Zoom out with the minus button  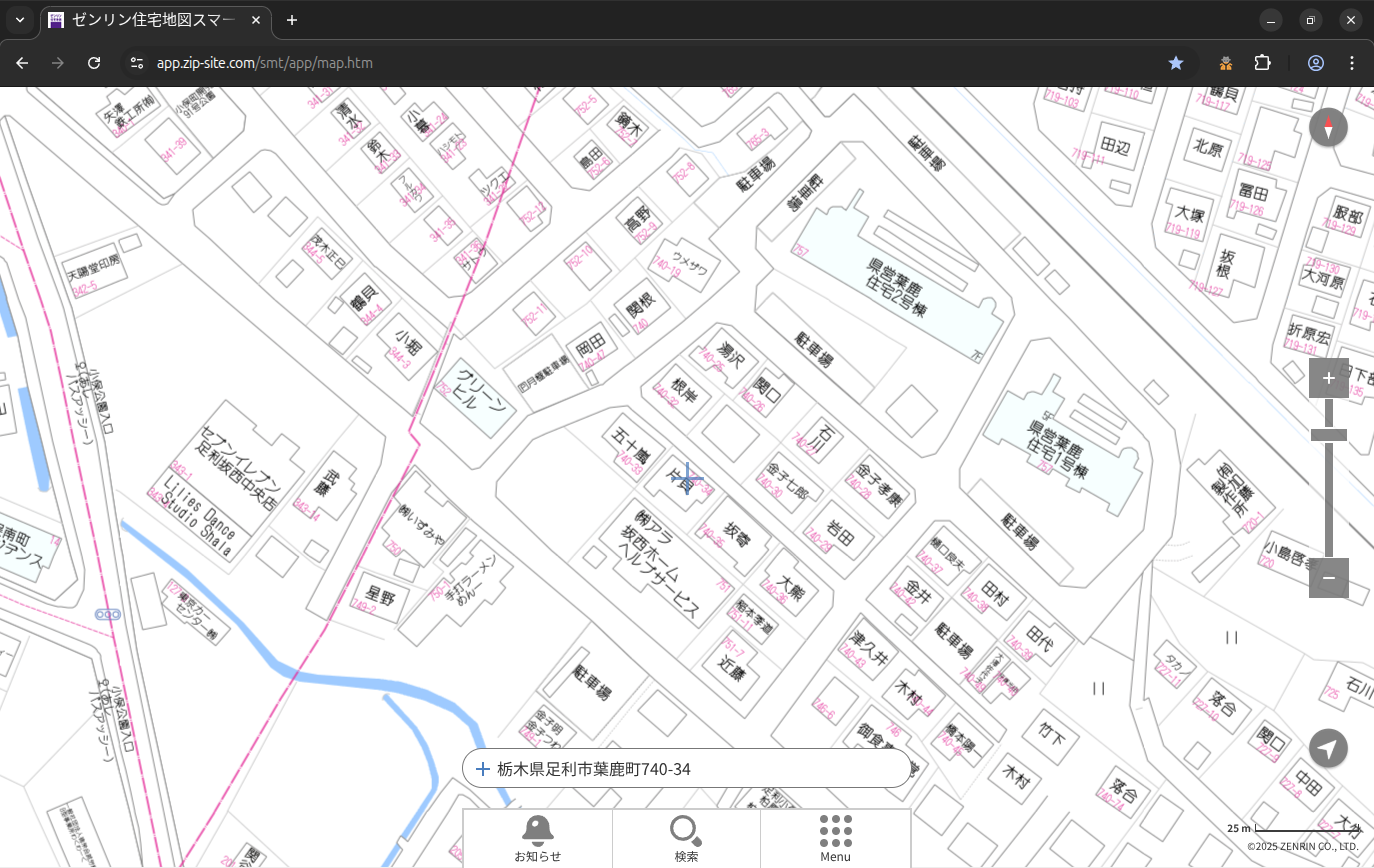tap(1328, 578)
